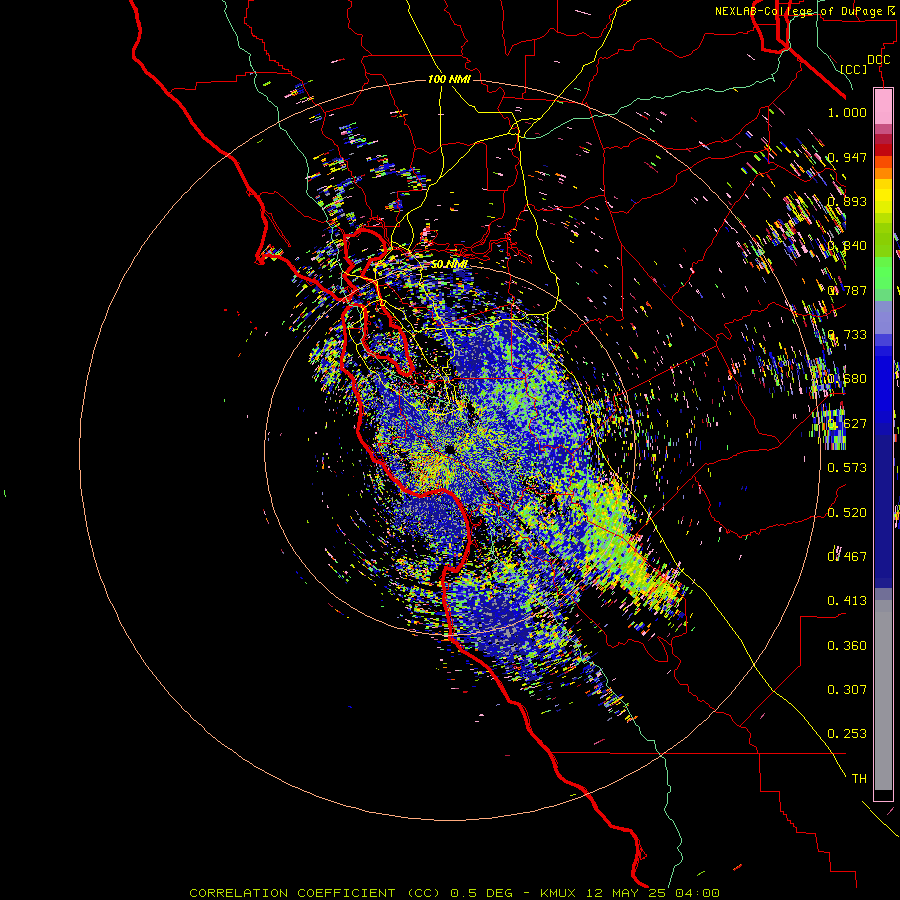
Task: Click the 0.947 legend value
Action: (x=847, y=157)
